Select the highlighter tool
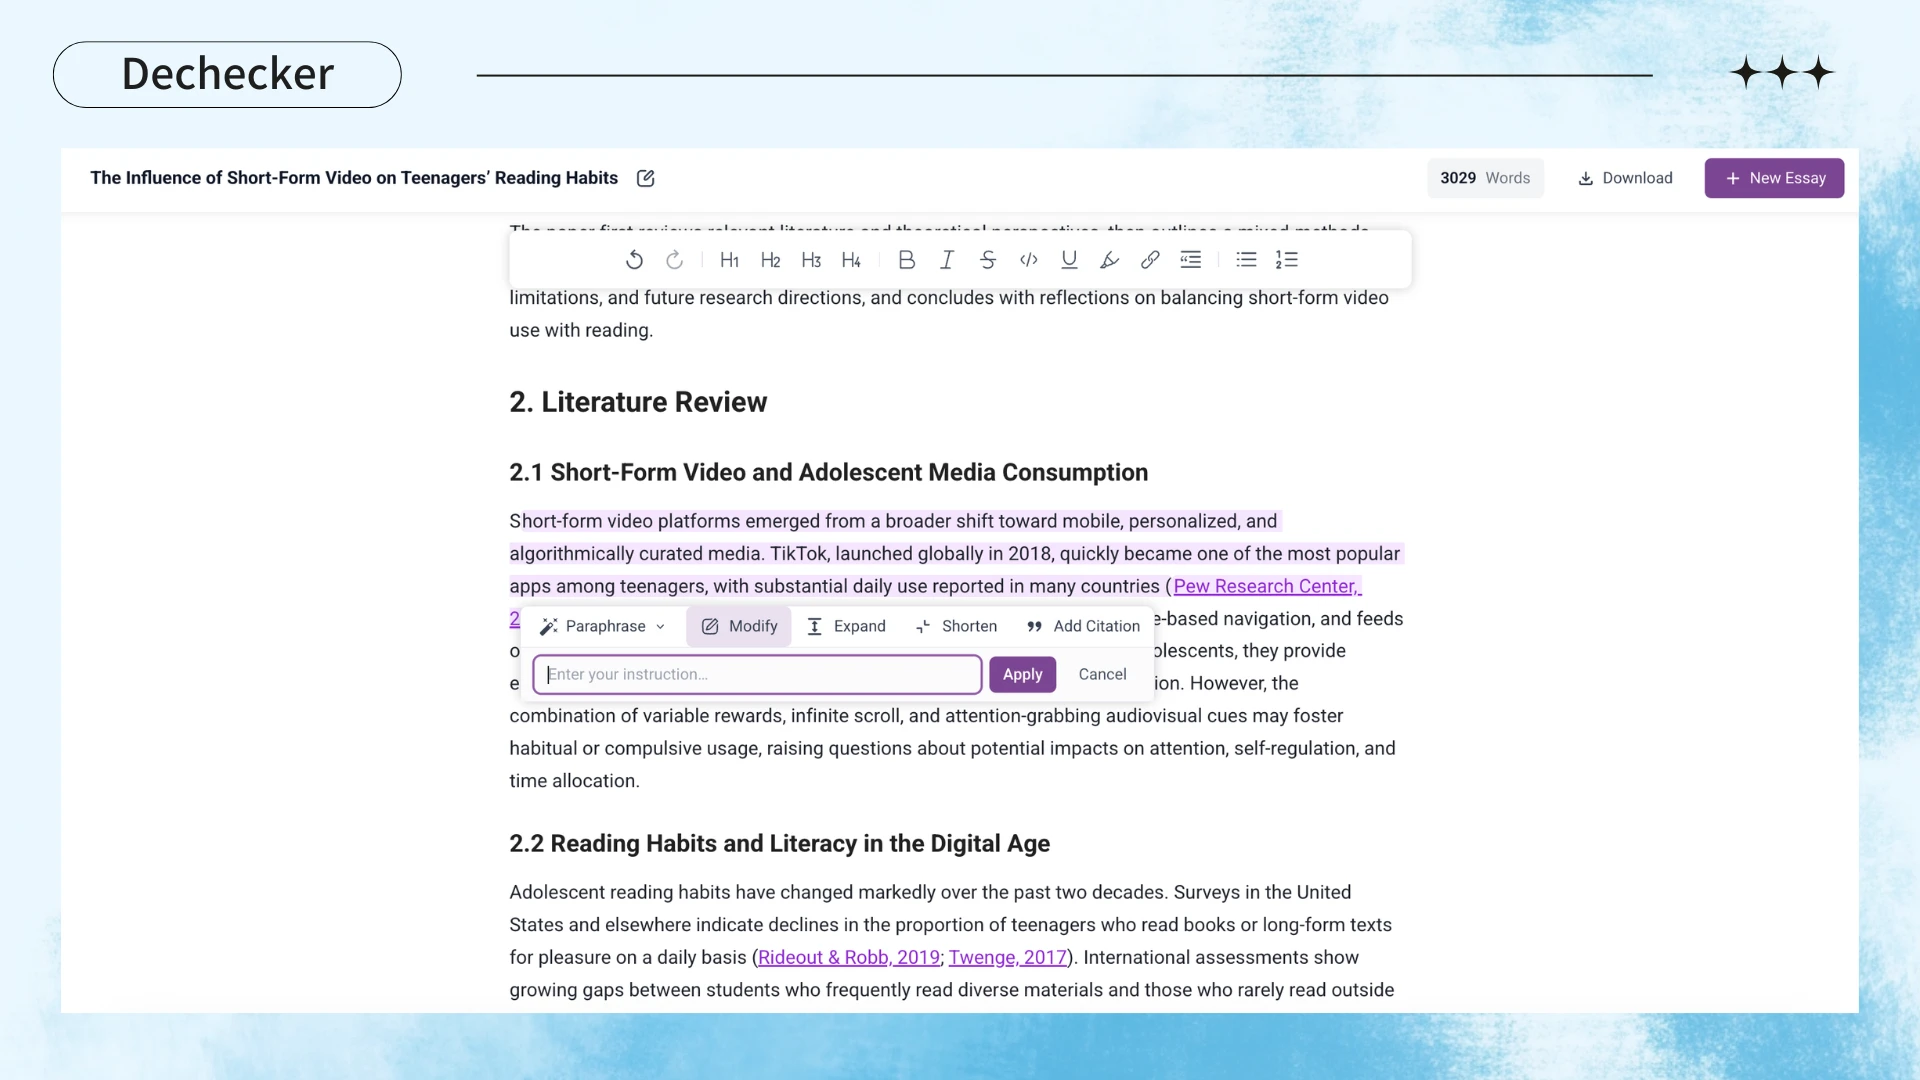The height and width of the screenshot is (1080, 1920). [1109, 260]
